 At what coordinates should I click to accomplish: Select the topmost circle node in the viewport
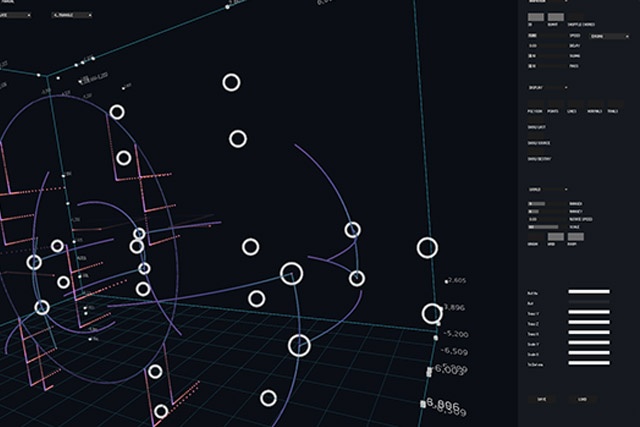[231, 82]
